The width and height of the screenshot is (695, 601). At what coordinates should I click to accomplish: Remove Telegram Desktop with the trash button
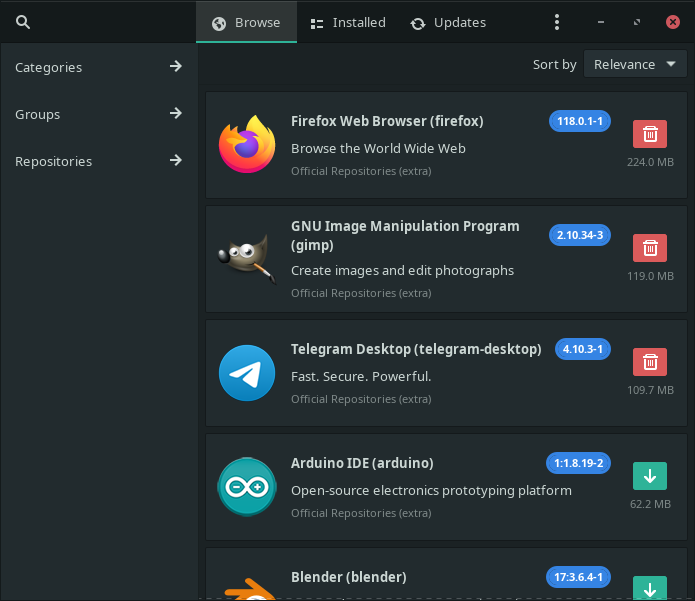650,362
